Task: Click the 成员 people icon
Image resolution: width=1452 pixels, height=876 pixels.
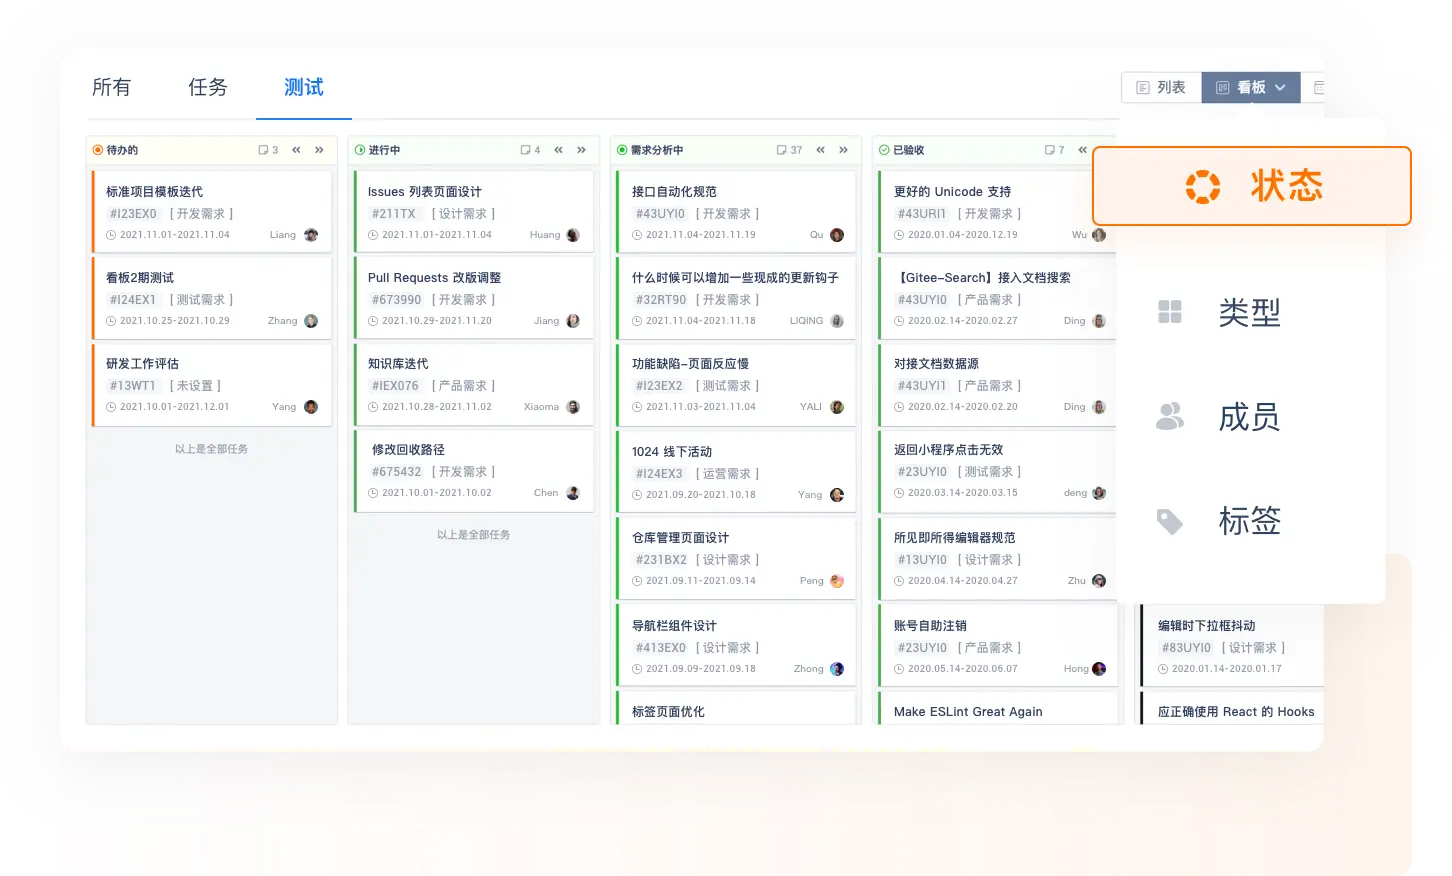Action: click(x=1170, y=416)
